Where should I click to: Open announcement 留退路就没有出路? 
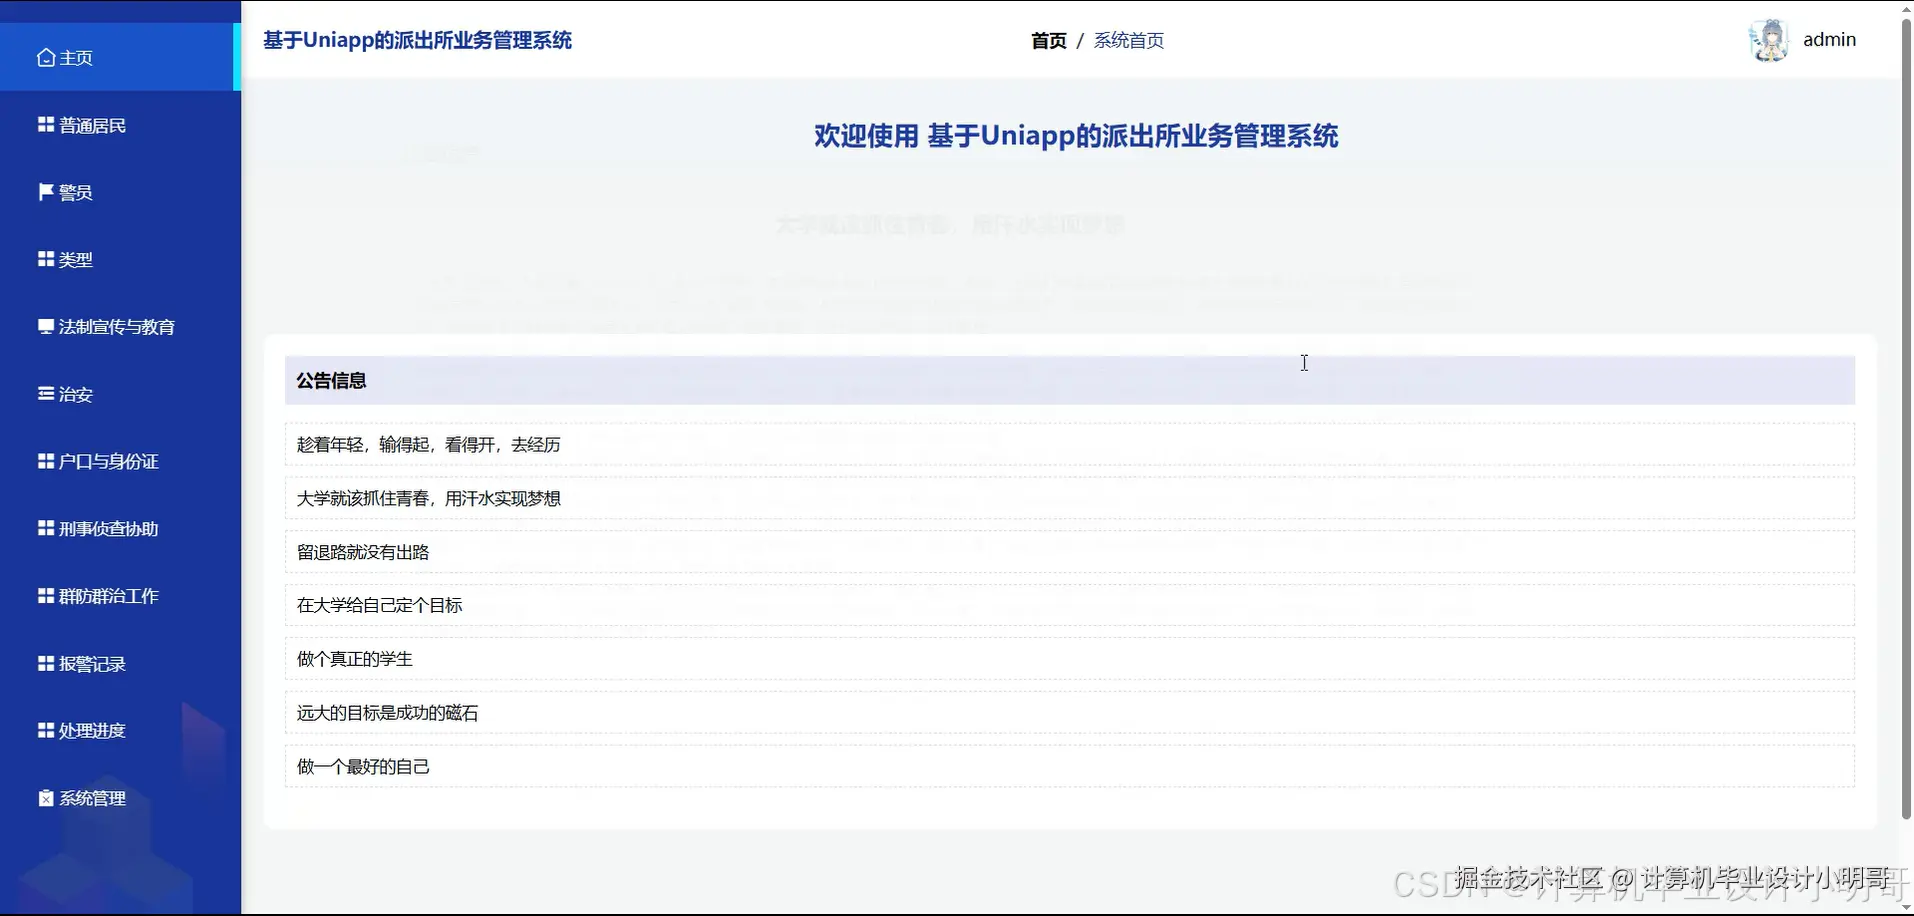pyautogui.click(x=1069, y=552)
